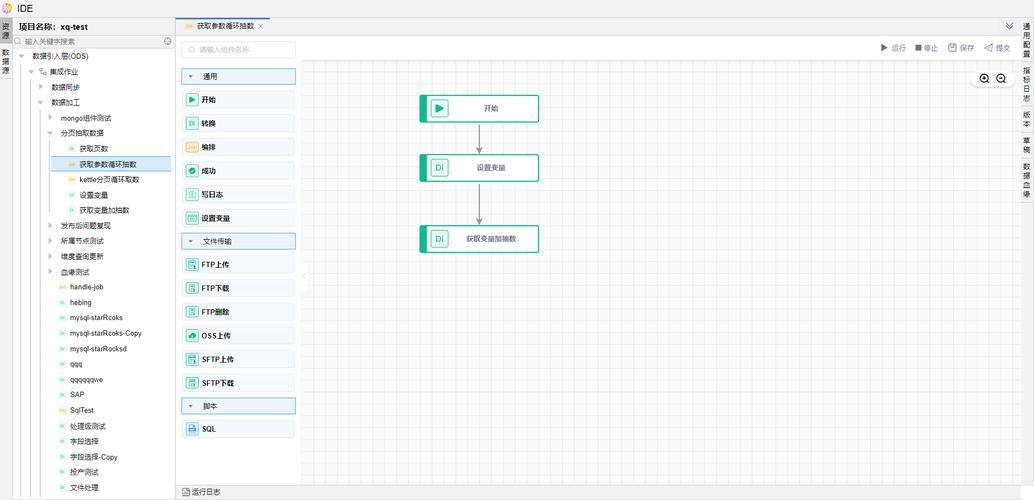
Task: Click the play icon on 开始 node
Action: tap(439, 108)
